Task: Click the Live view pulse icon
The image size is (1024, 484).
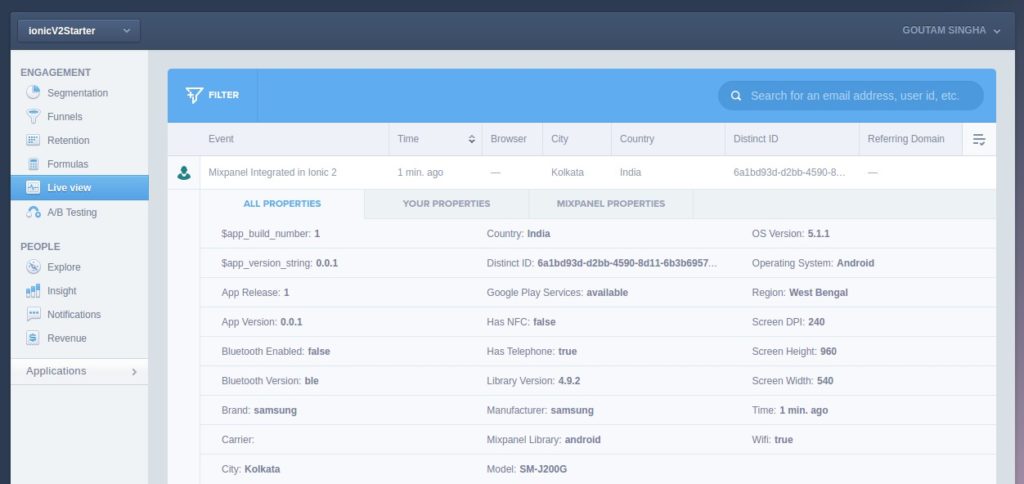Action: (x=33, y=187)
